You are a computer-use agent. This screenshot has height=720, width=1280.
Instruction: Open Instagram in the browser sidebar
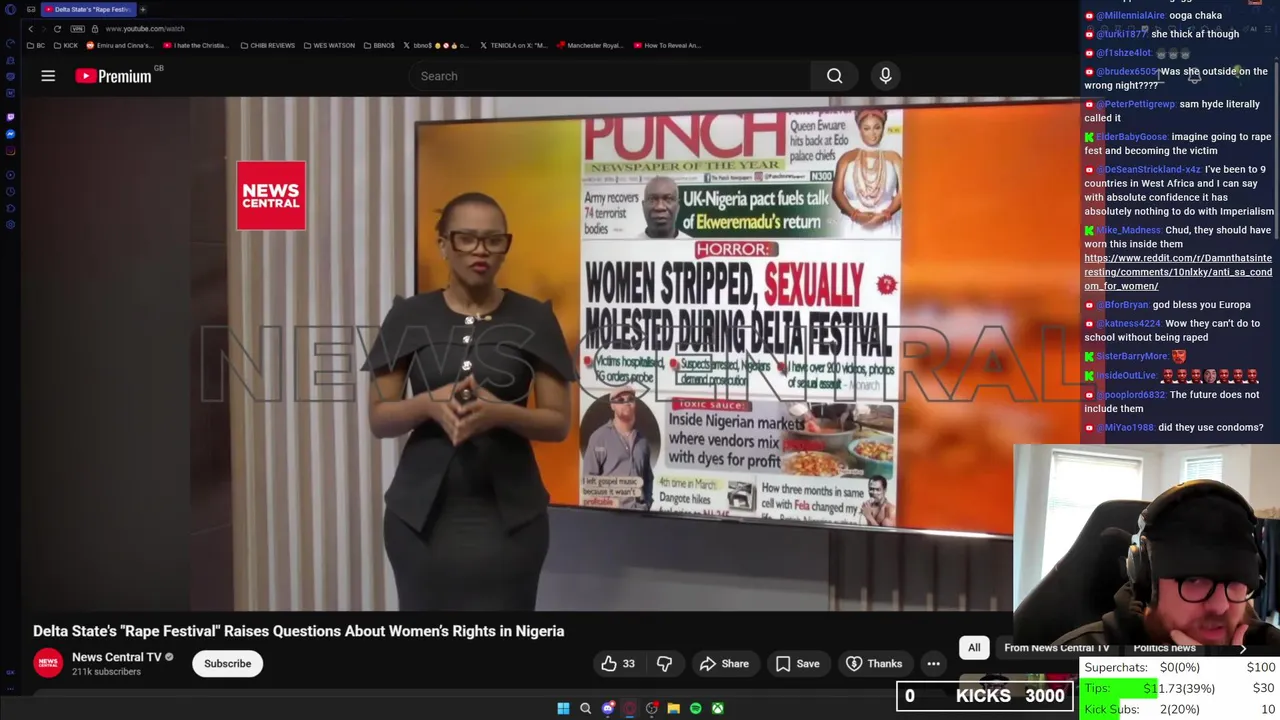[x=10, y=152]
